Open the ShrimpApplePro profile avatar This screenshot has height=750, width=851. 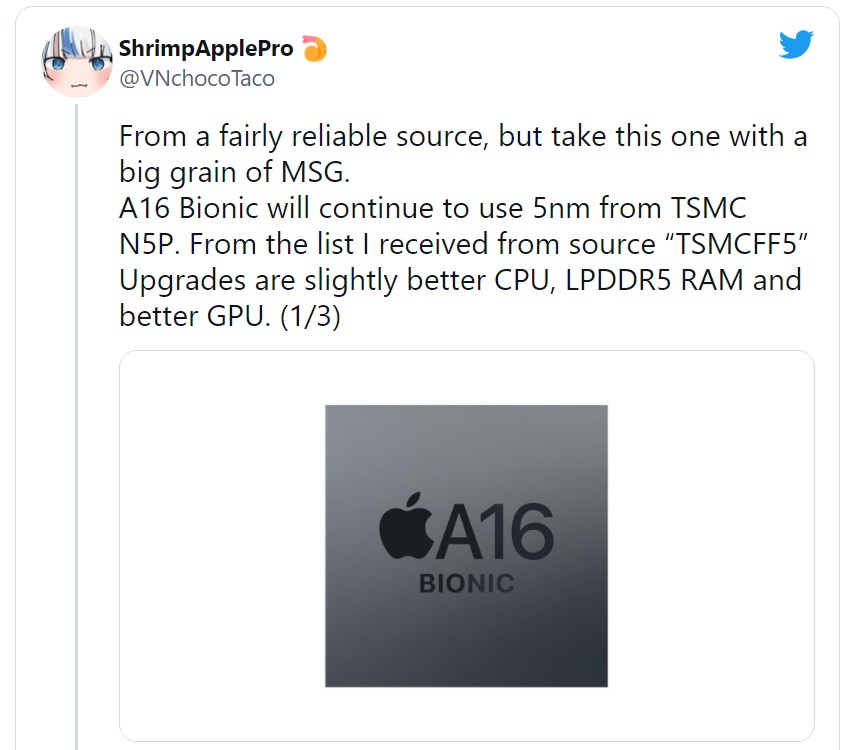77,61
